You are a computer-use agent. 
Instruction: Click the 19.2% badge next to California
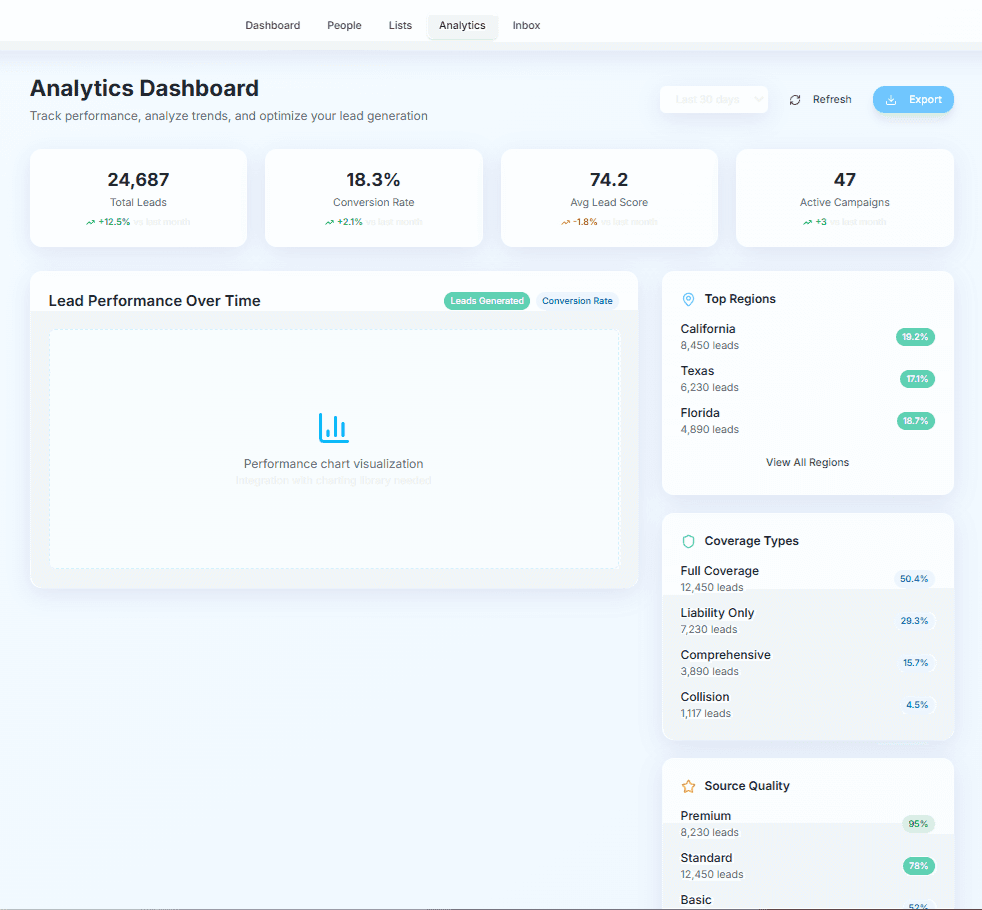click(915, 337)
